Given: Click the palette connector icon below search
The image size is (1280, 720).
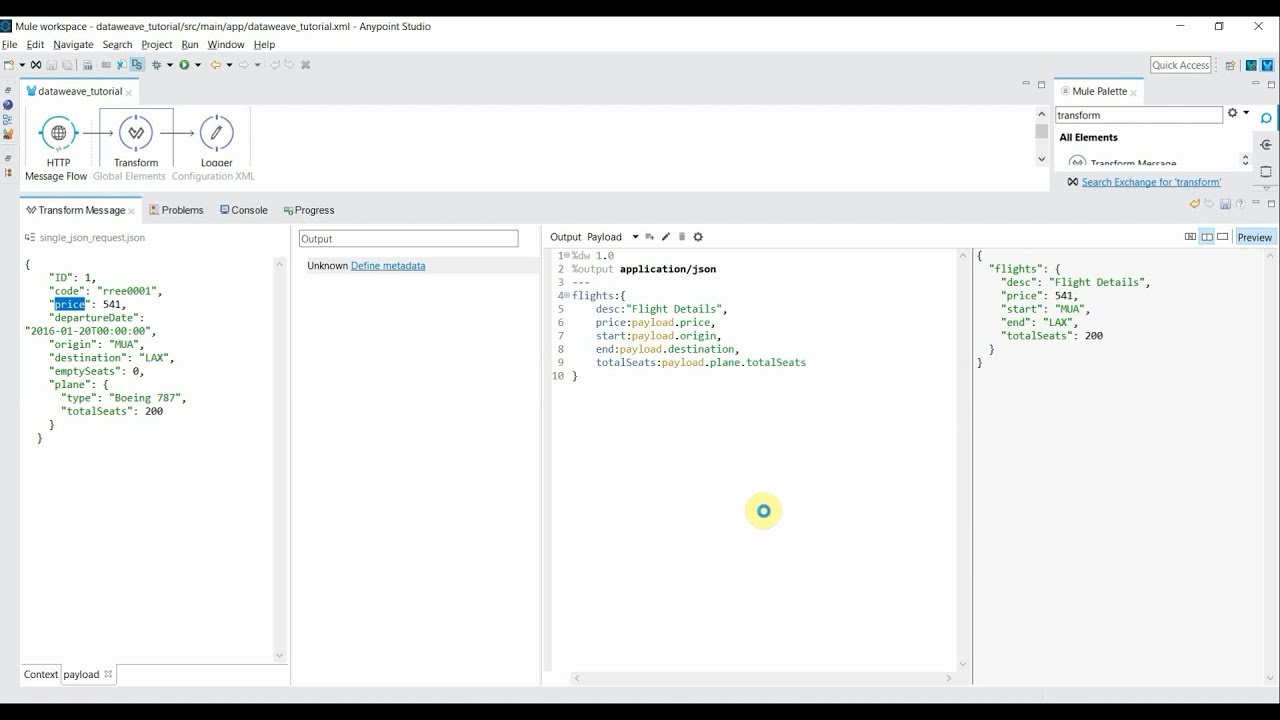Looking at the screenshot, I should click(x=1266, y=145).
